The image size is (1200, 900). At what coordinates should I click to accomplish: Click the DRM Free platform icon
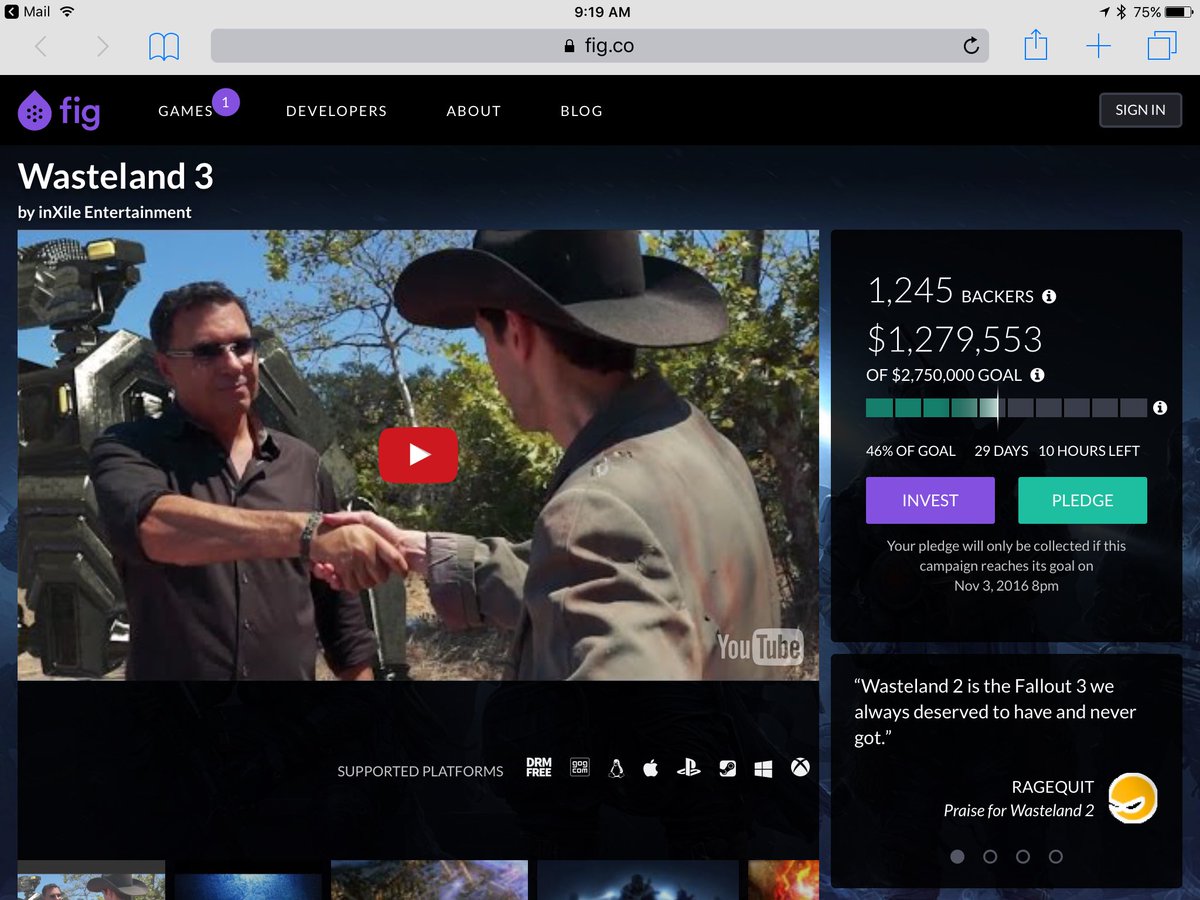tap(539, 768)
